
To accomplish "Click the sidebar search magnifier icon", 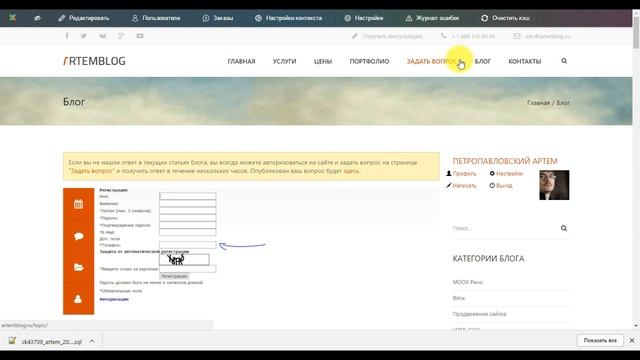I will coord(564,228).
